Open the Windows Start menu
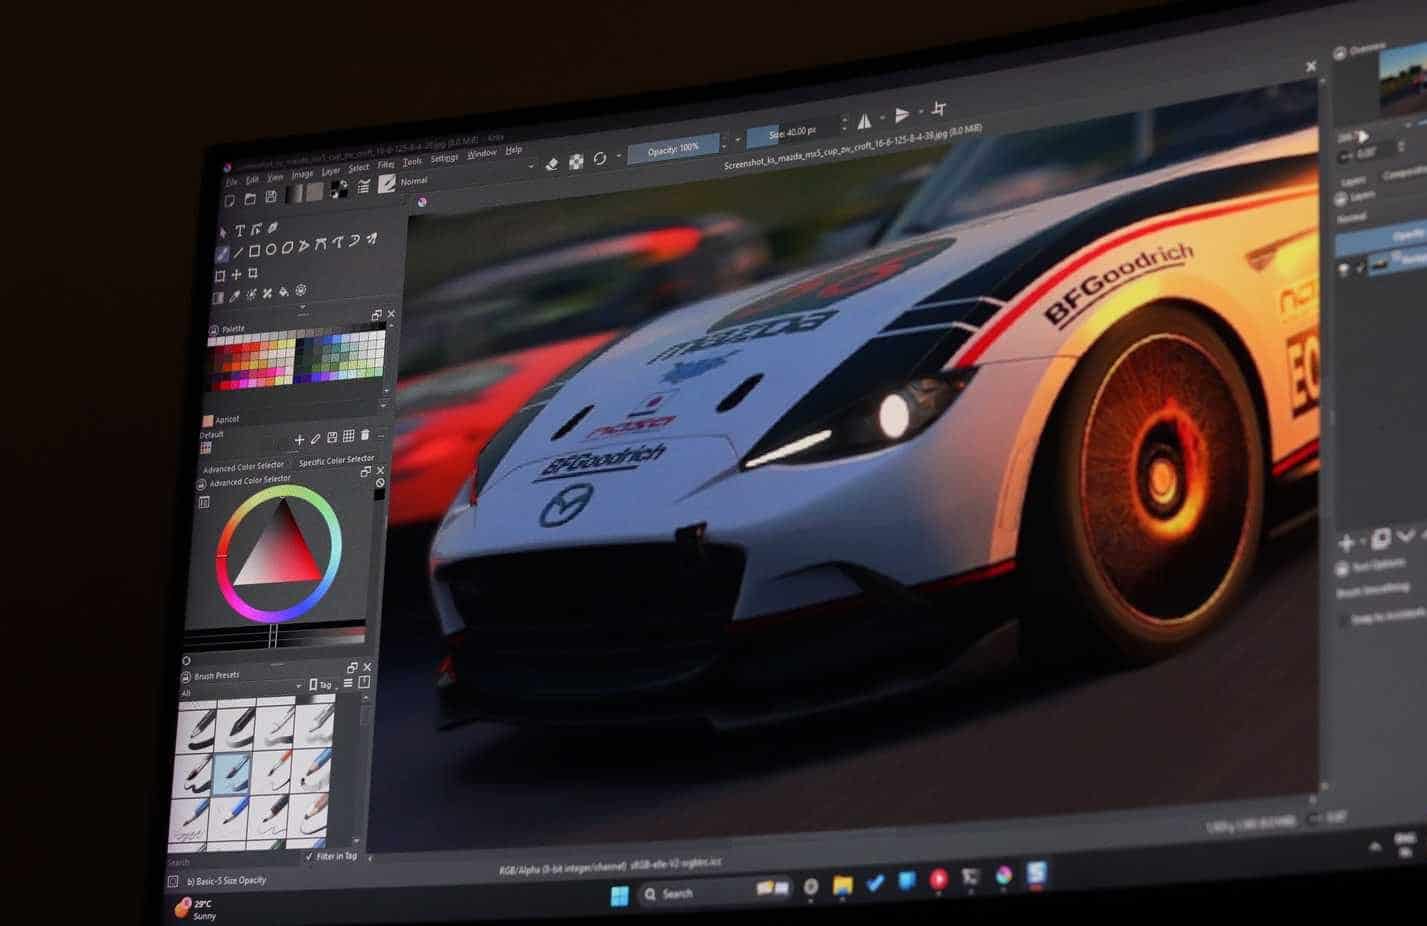The height and width of the screenshot is (926, 1427). tap(620, 895)
